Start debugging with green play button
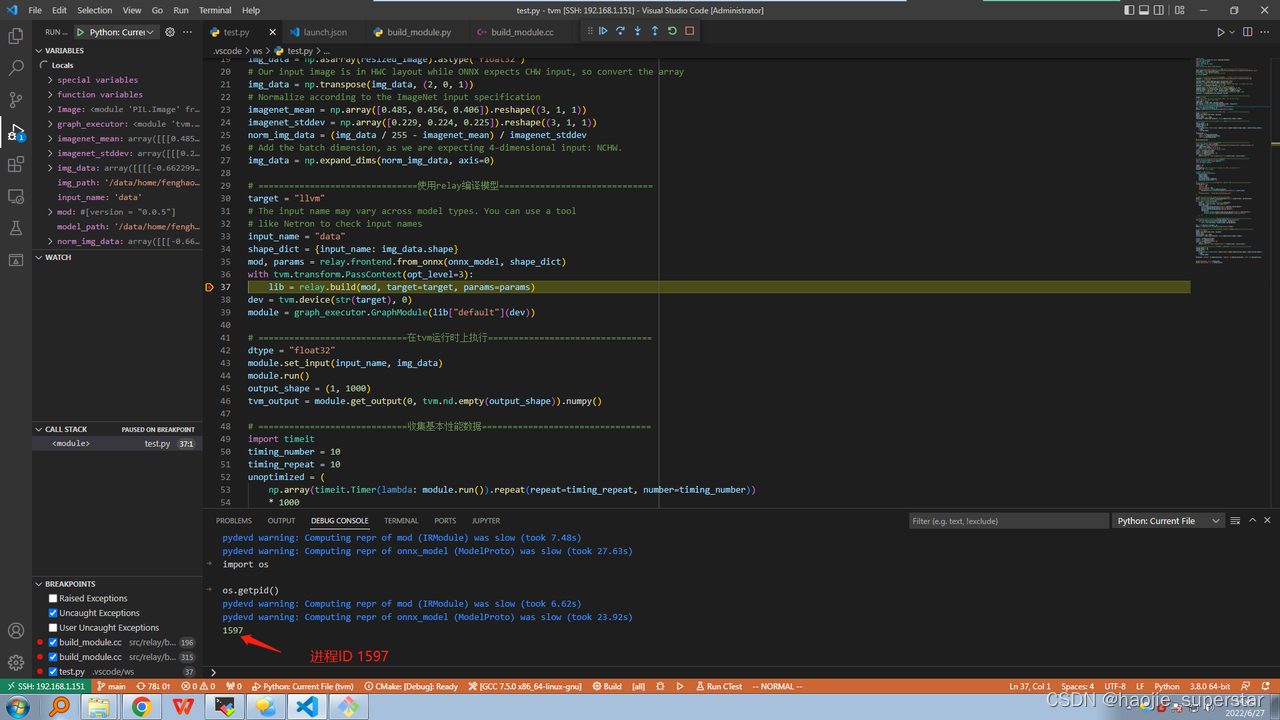The image size is (1280, 720). click(x=80, y=32)
